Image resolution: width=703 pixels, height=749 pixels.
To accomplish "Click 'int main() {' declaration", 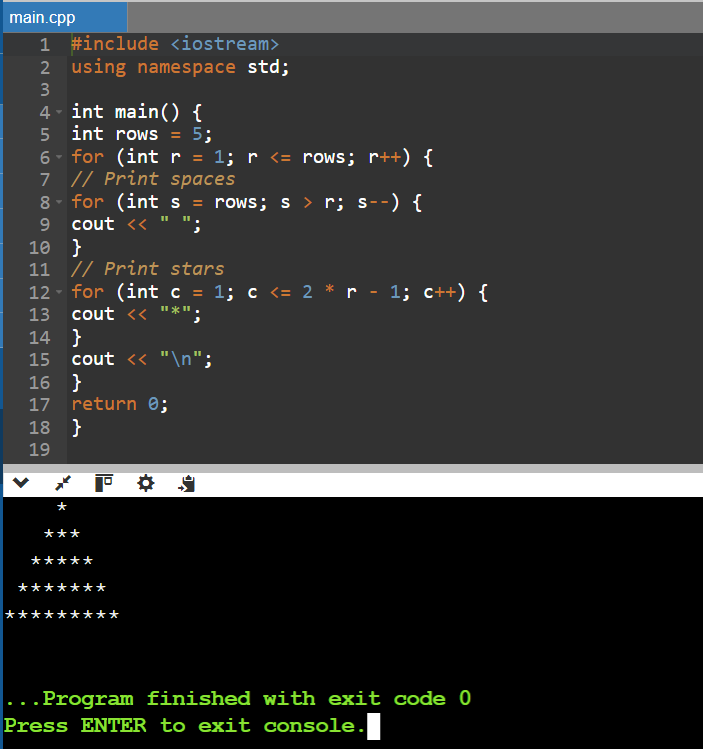I will [x=137, y=112].
